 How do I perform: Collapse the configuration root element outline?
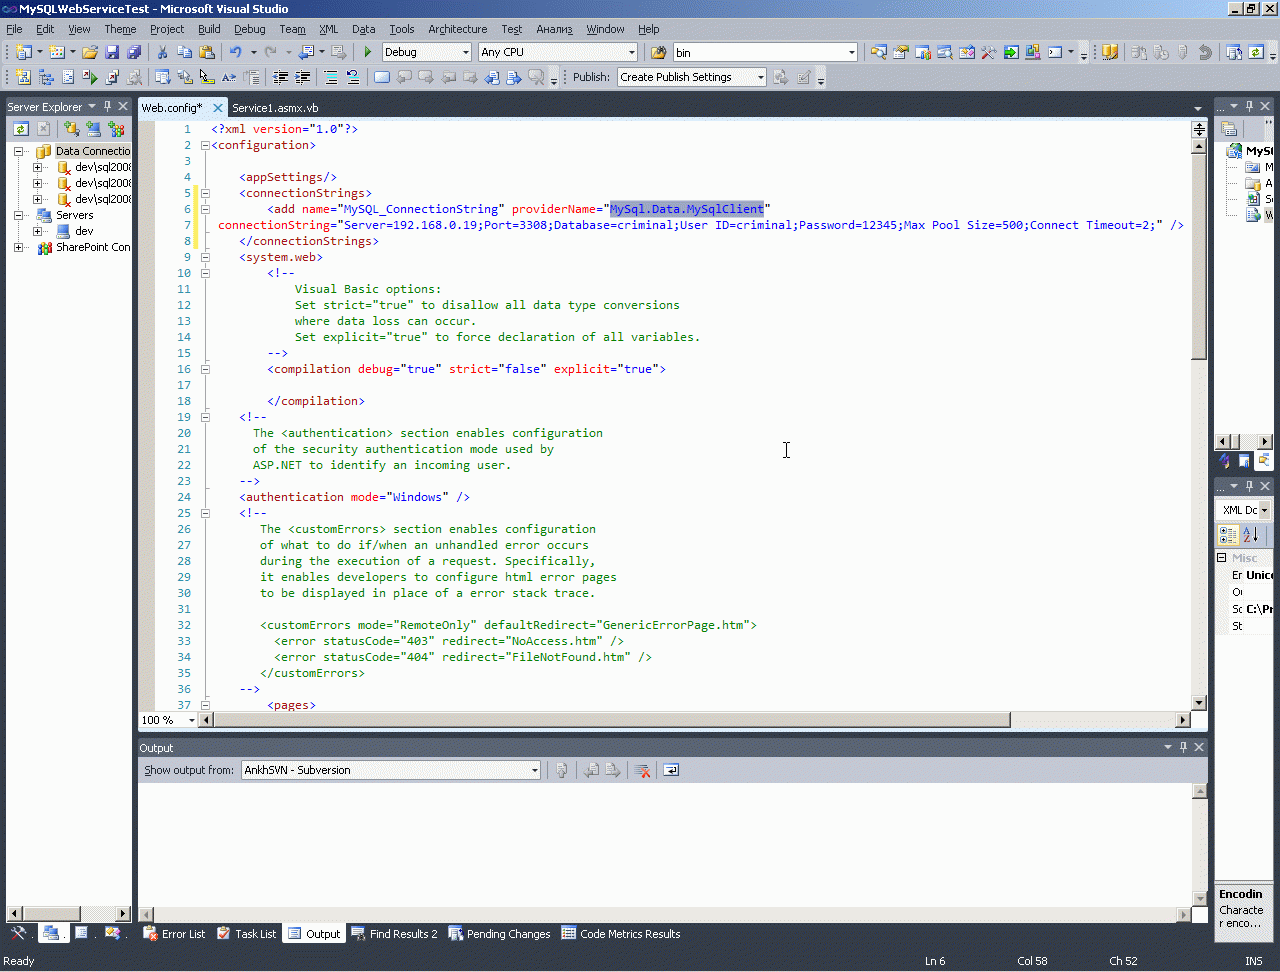(x=205, y=145)
